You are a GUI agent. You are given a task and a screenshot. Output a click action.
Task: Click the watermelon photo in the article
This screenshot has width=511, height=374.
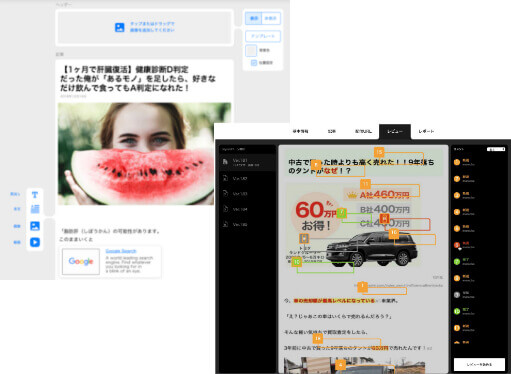point(144,154)
